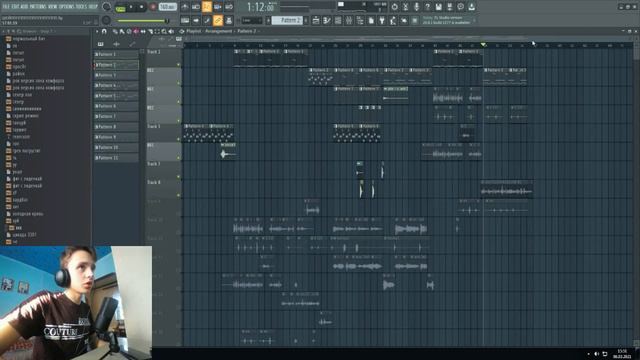This screenshot has height=360, width=640.
Task: Open the tempo tapper icon
Action: point(393,20)
